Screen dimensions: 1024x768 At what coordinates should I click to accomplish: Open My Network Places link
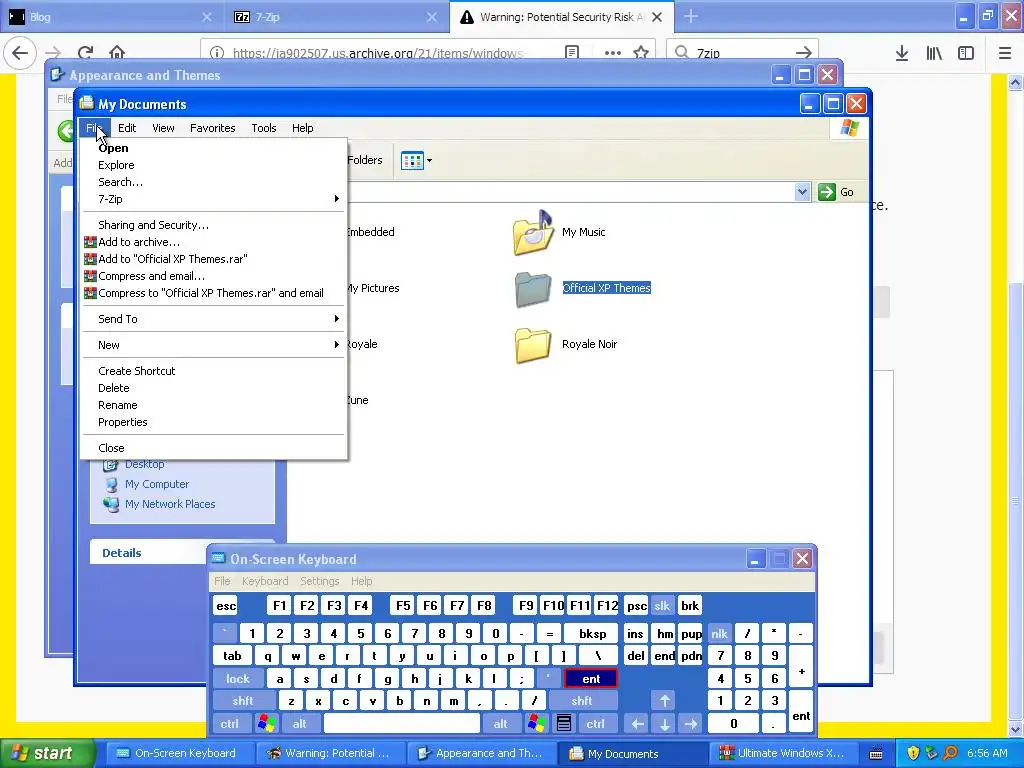(x=170, y=504)
